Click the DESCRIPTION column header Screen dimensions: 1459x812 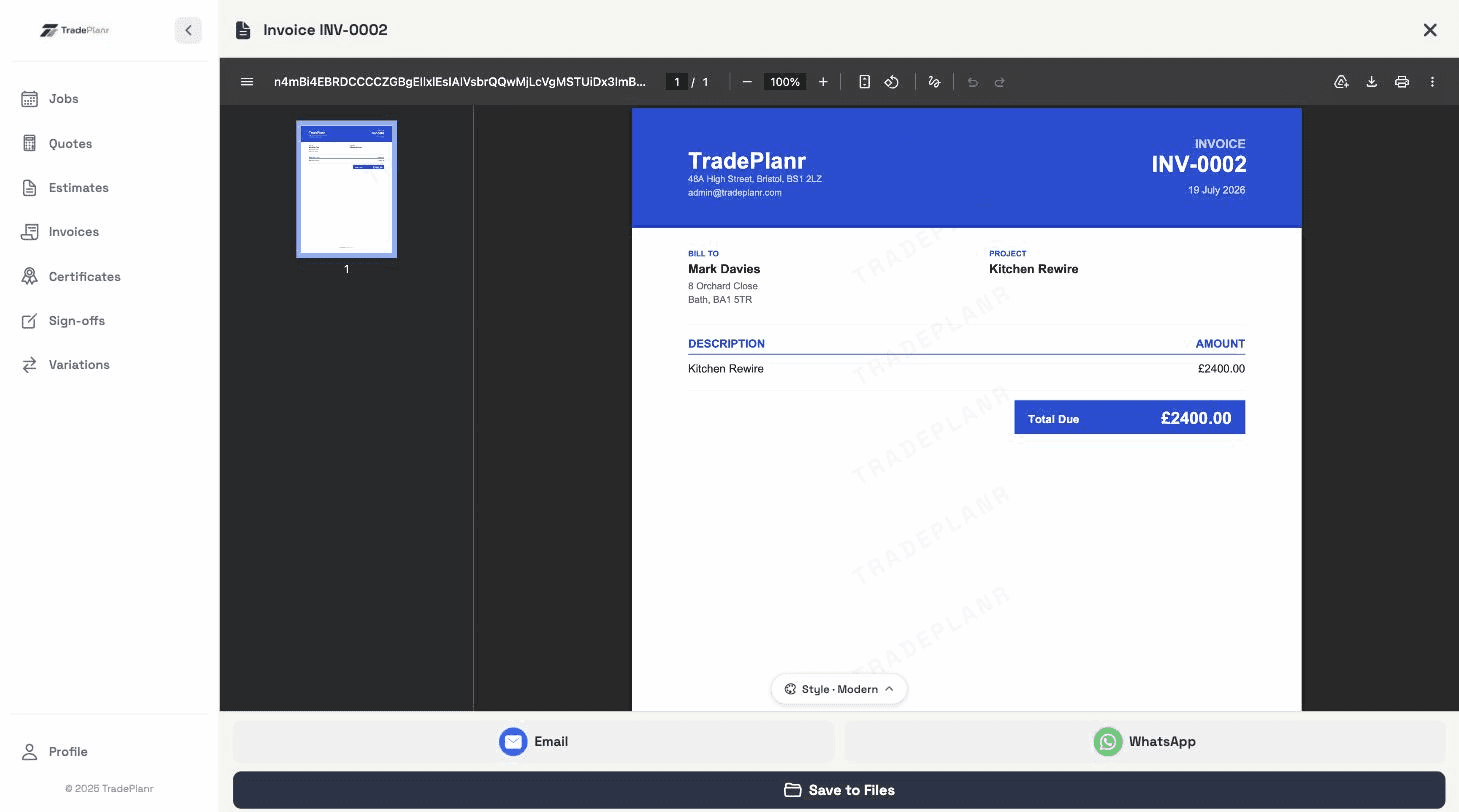coord(726,343)
